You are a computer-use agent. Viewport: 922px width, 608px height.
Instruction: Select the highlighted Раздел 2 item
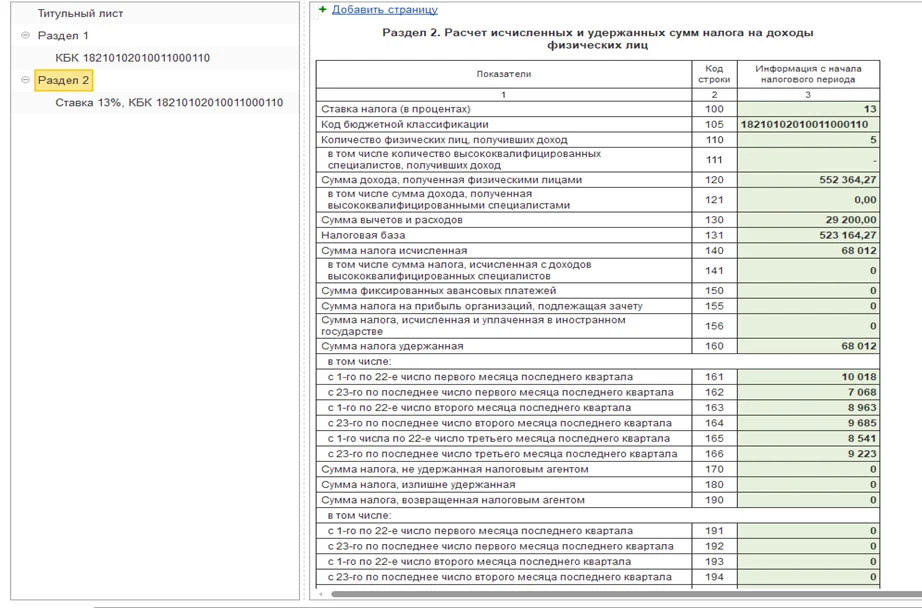point(64,80)
